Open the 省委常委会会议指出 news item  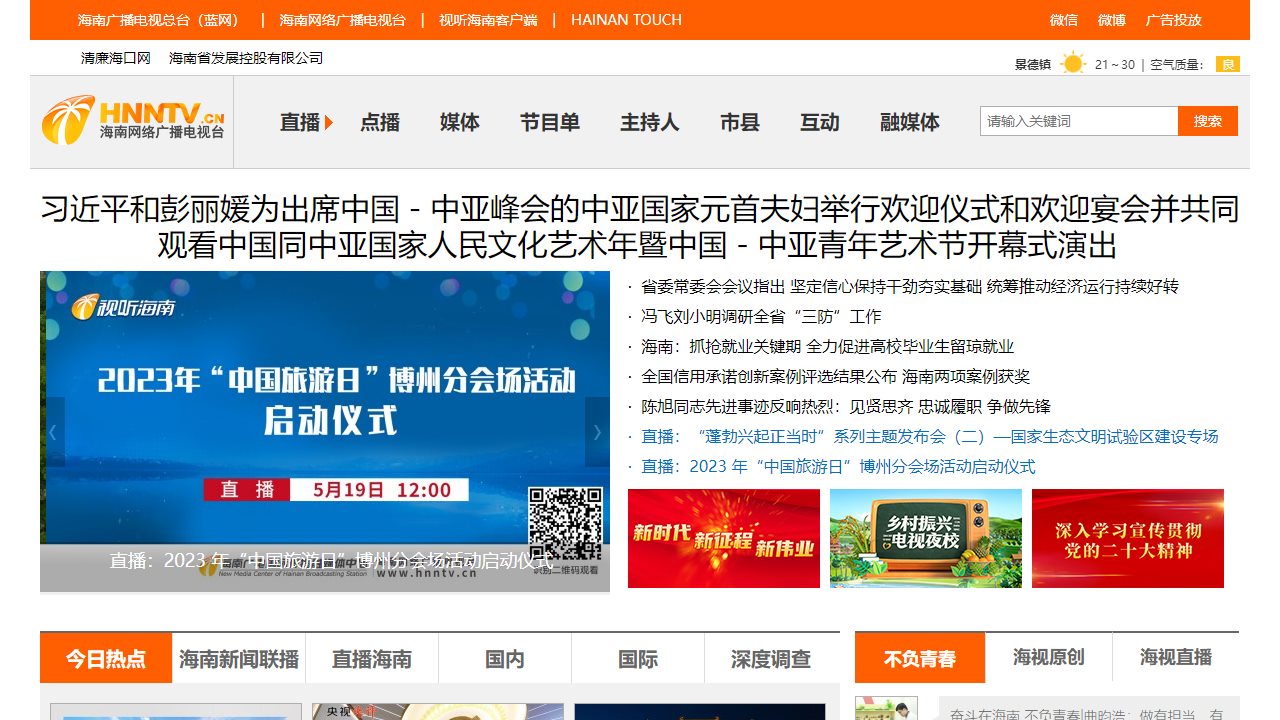click(910, 287)
